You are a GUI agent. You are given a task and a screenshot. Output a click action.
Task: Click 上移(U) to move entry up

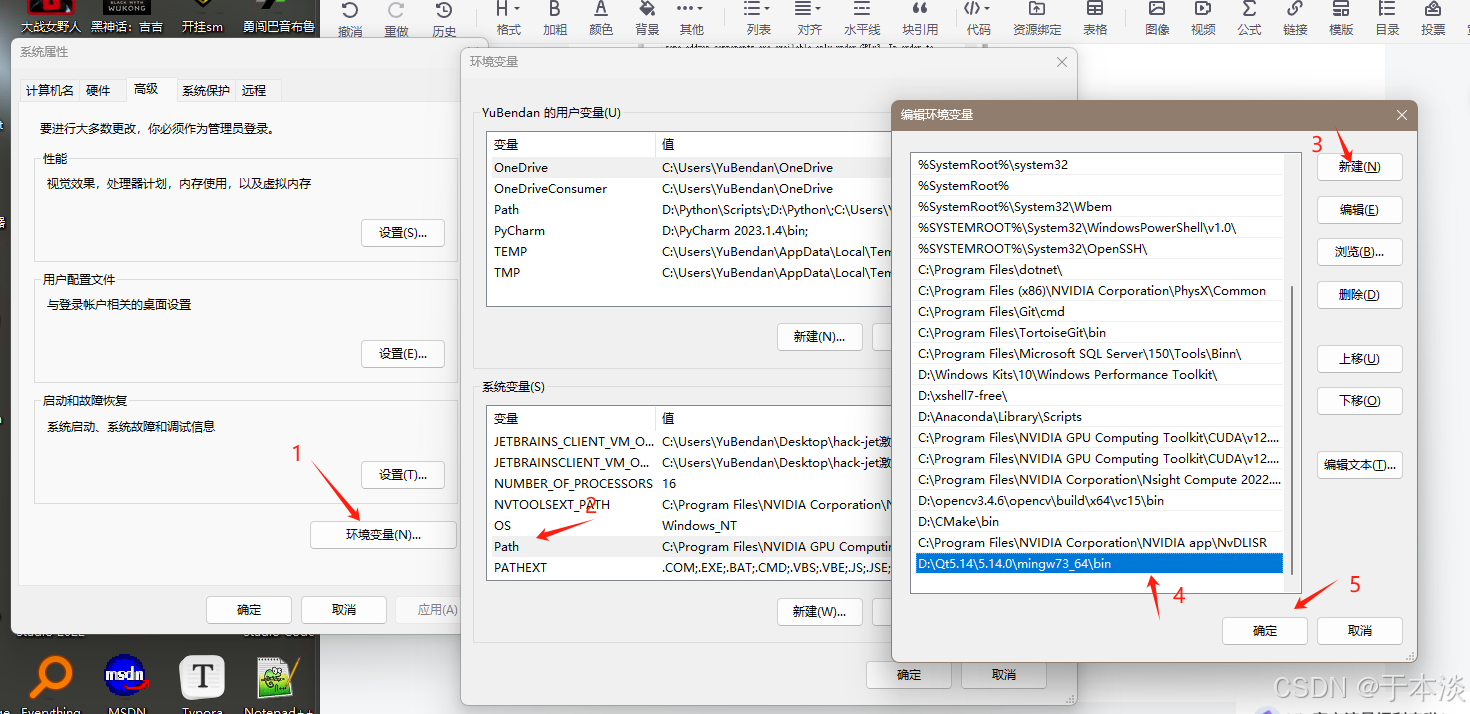pos(1360,359)
